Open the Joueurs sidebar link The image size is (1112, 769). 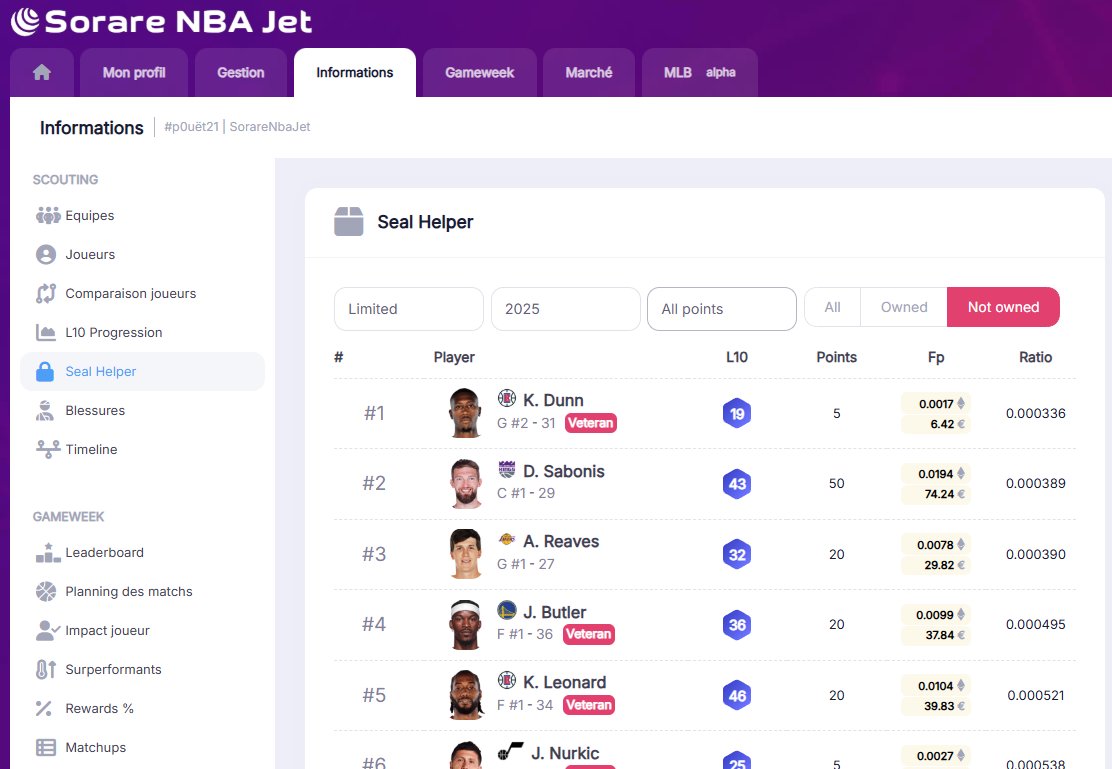[x=143, y=255]
